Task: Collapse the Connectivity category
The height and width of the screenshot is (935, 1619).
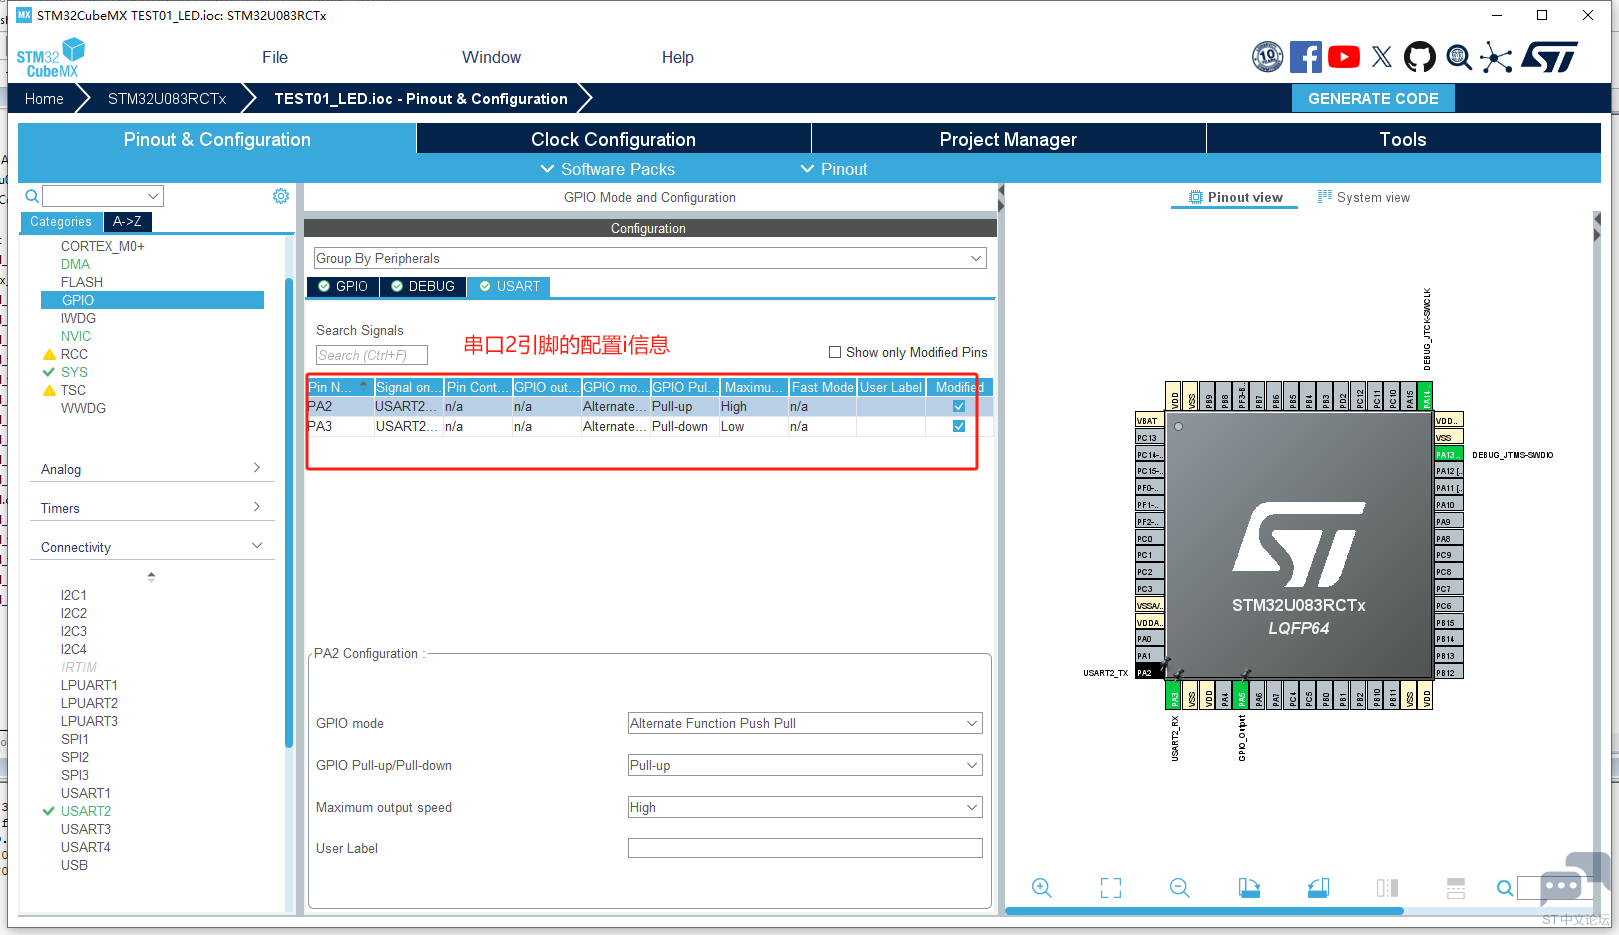Action: pos(151,547)
